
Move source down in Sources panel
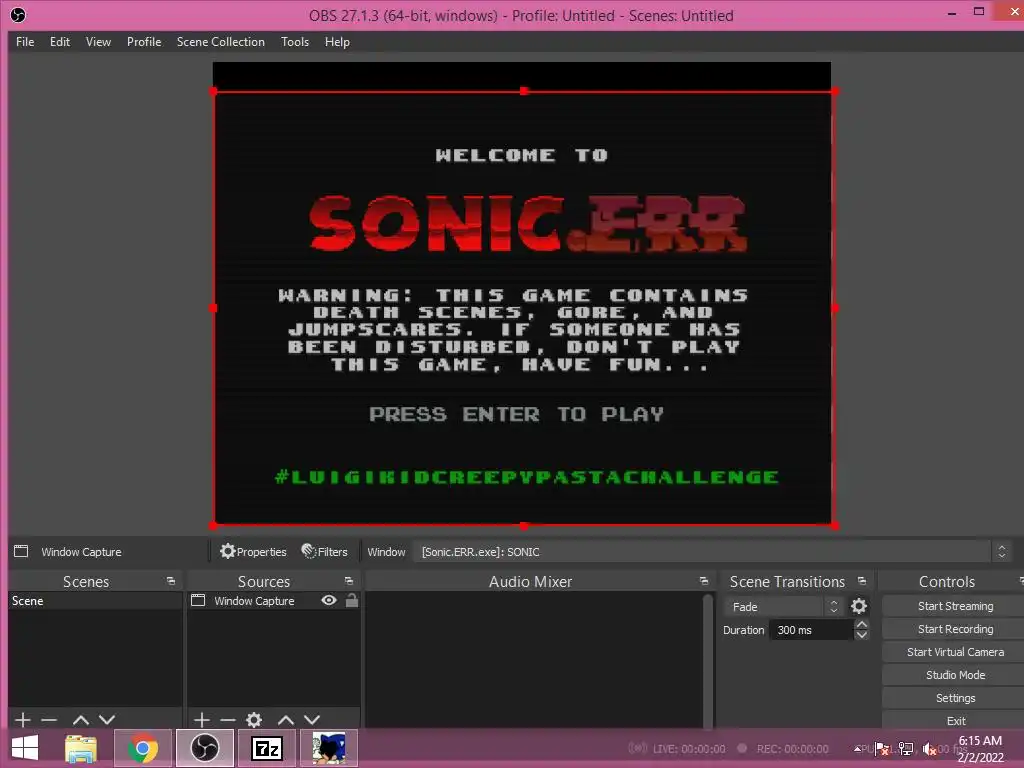pos(312,720)
